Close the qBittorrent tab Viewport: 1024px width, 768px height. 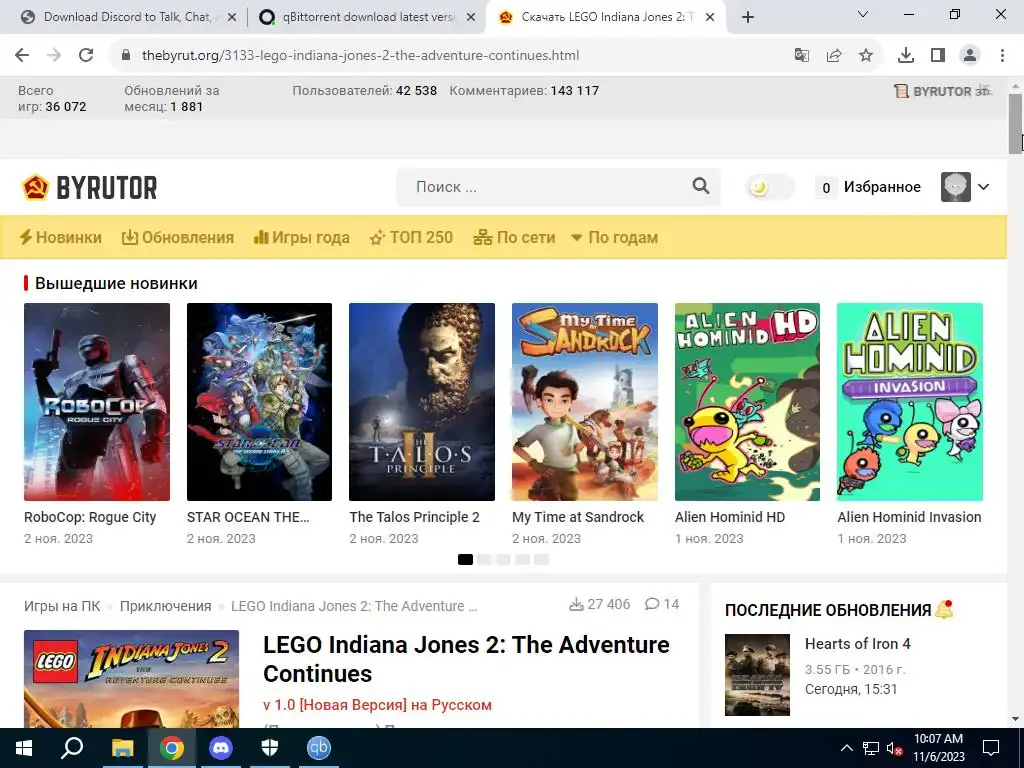471,18
